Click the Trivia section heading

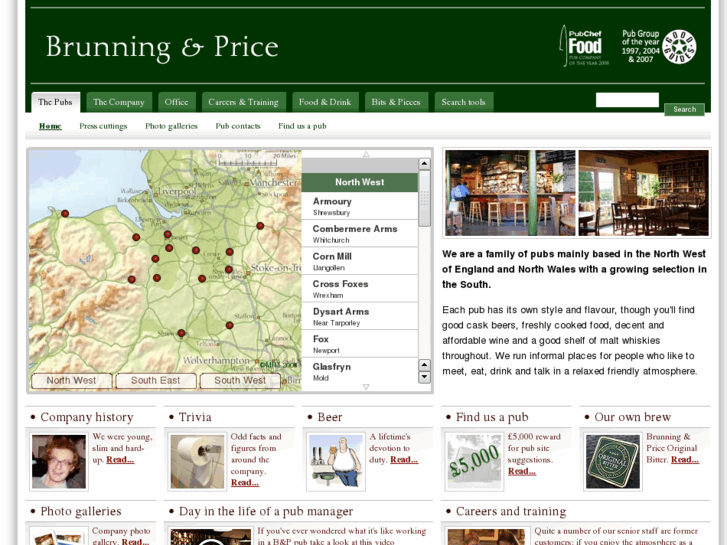[195, 417]
